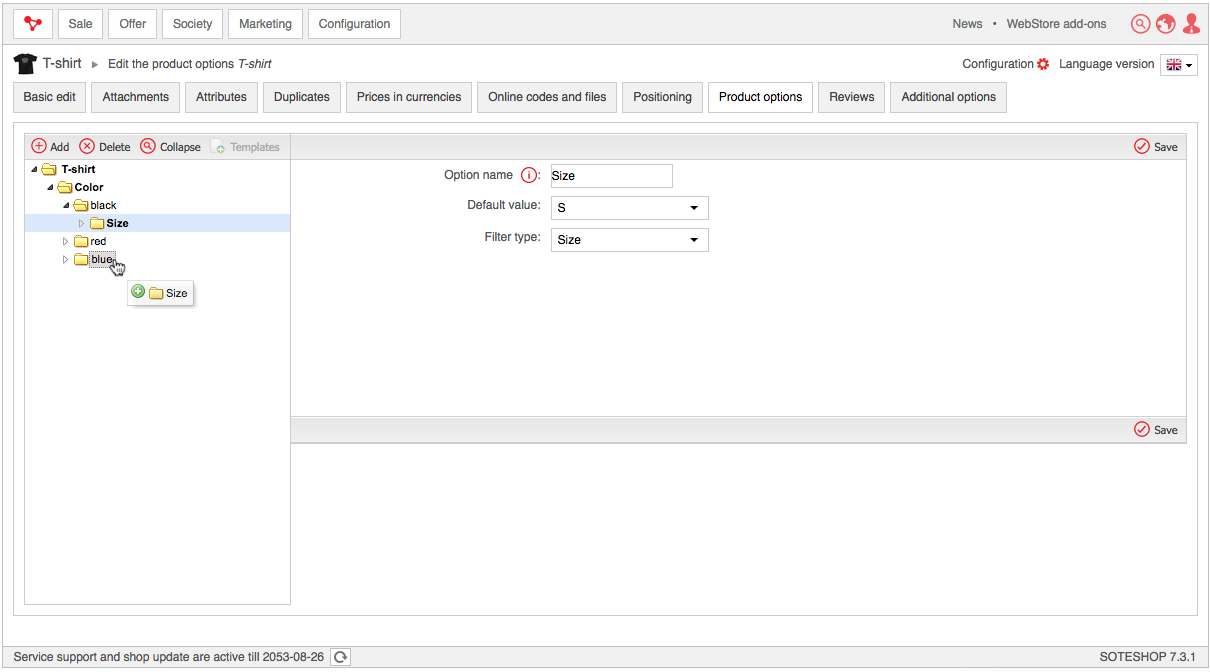This screenshot has height=672, width=1210.
Task: Collapse the options tree
Action: [170, 147]
